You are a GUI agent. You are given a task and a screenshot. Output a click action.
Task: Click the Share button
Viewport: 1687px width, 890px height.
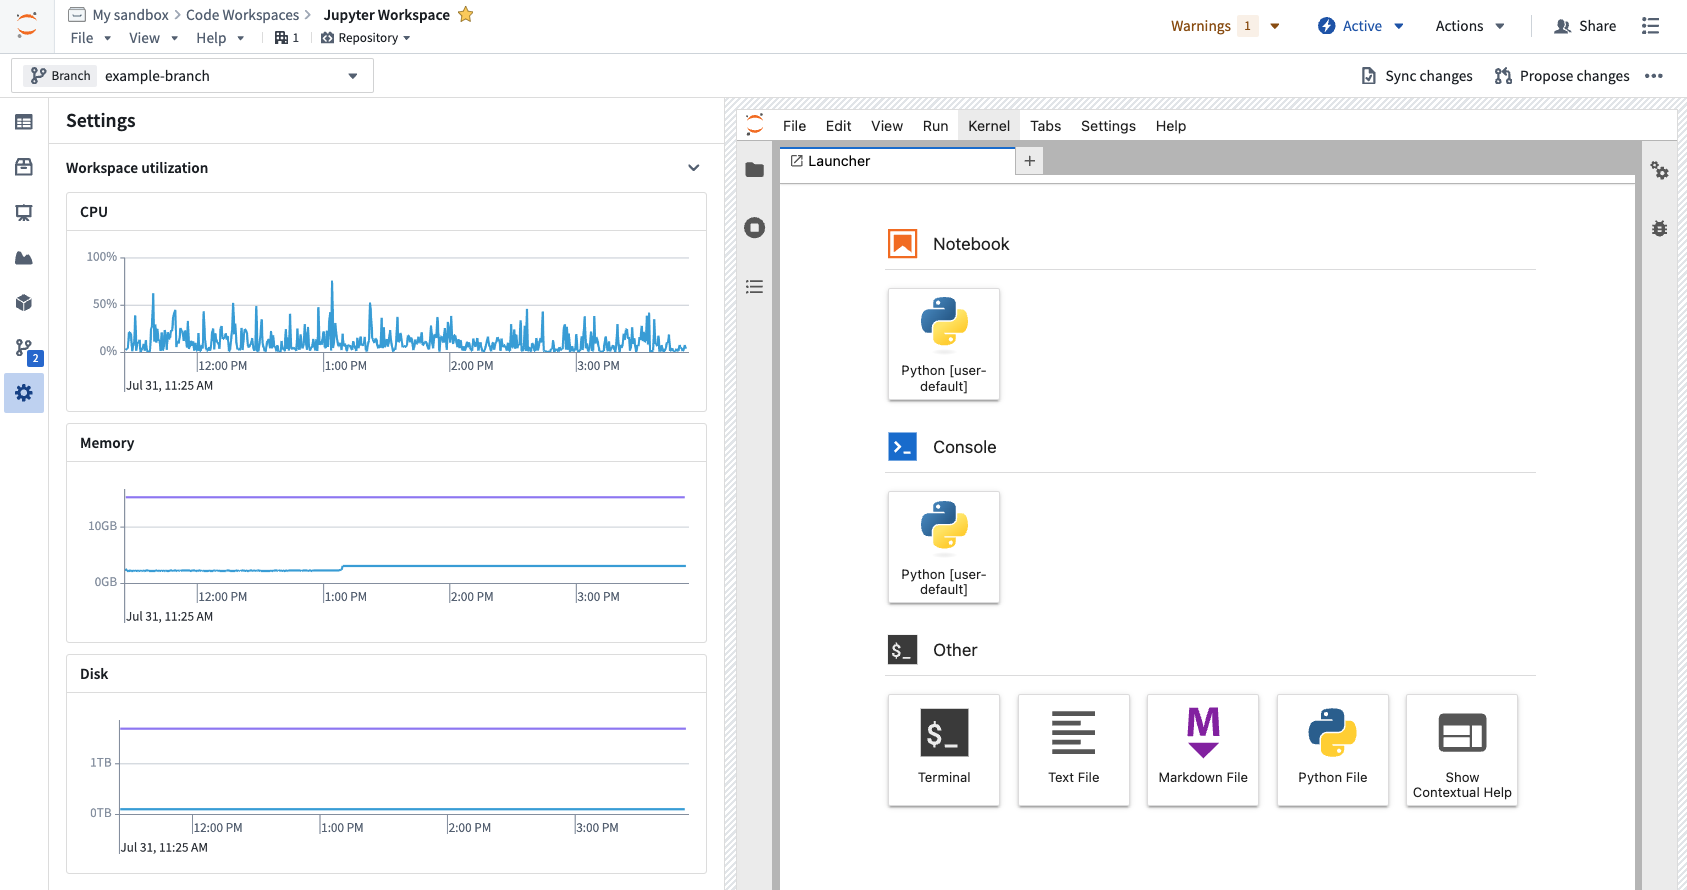click(1585, 26)
